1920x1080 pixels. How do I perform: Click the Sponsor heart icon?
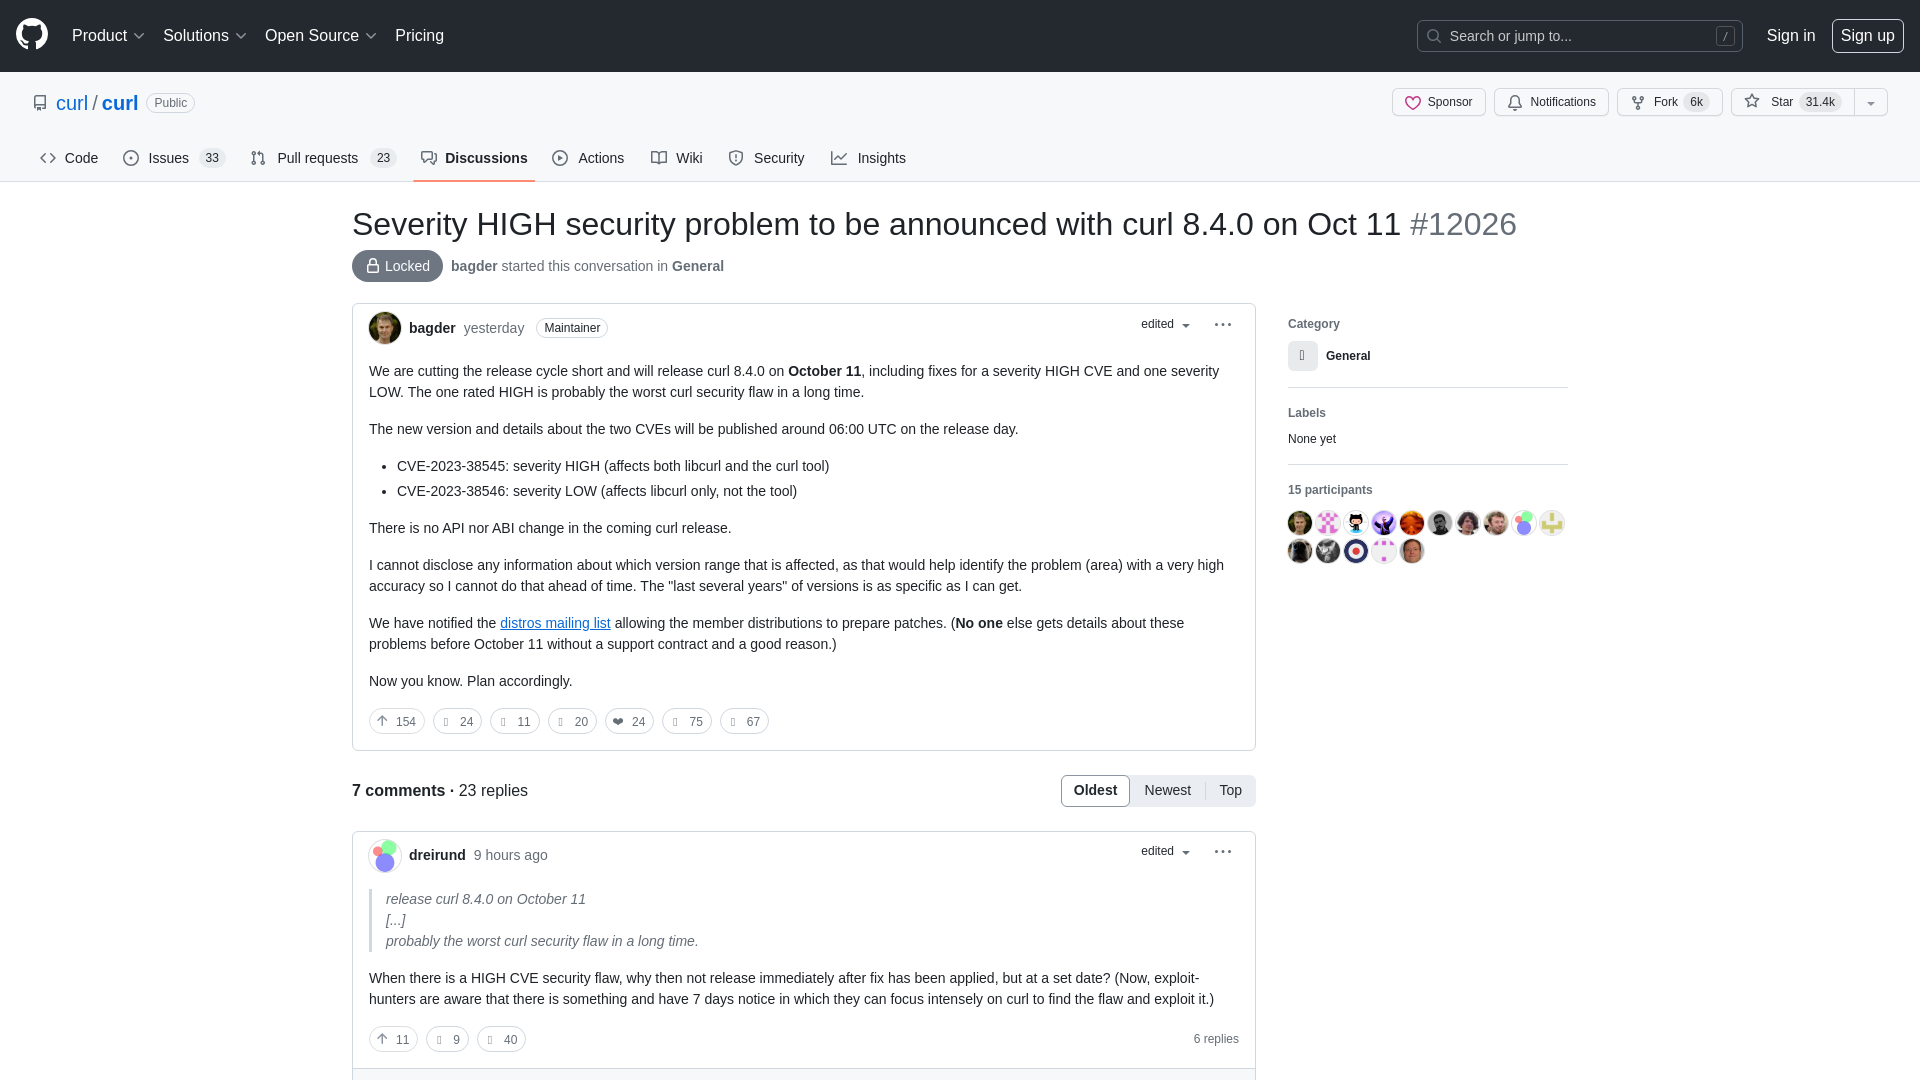(x=1412, y=102)
